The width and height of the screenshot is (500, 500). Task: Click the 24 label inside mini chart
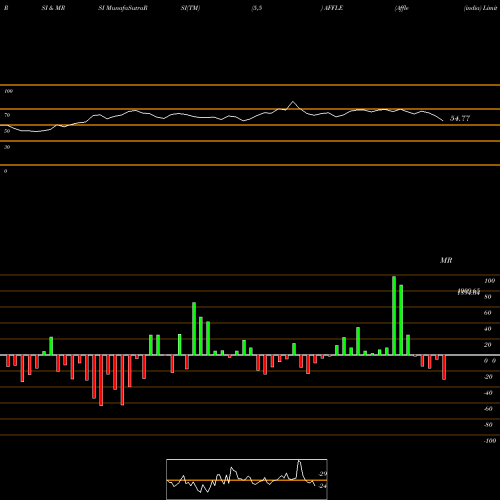pos(323,486)
